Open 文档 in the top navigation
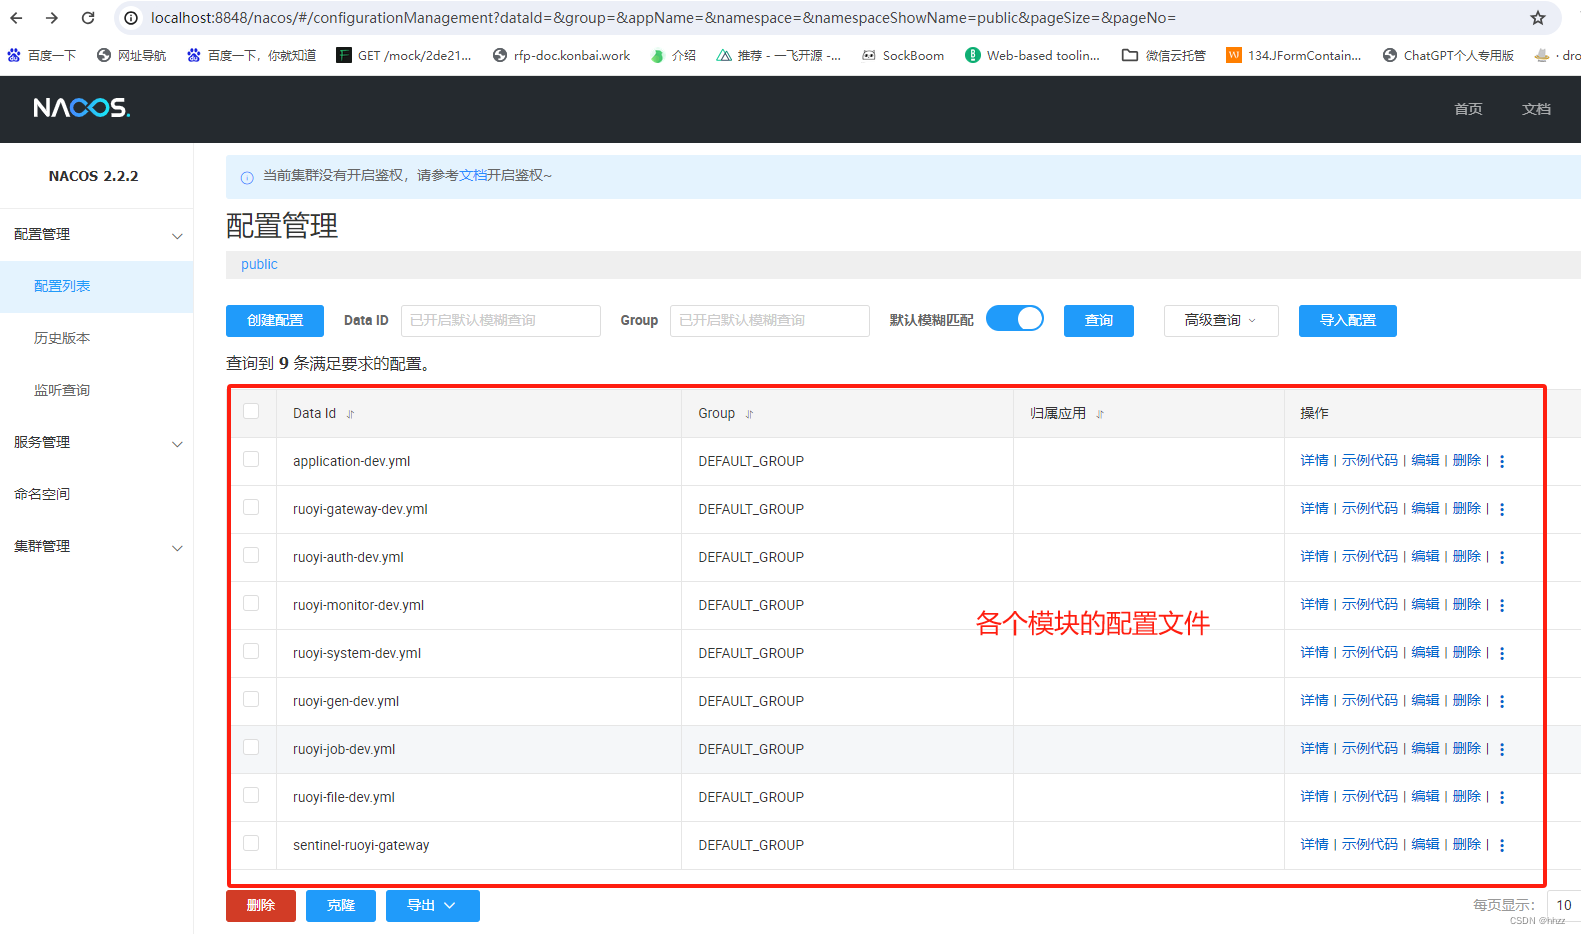1581x934 pixels. tap(1536, 109)
